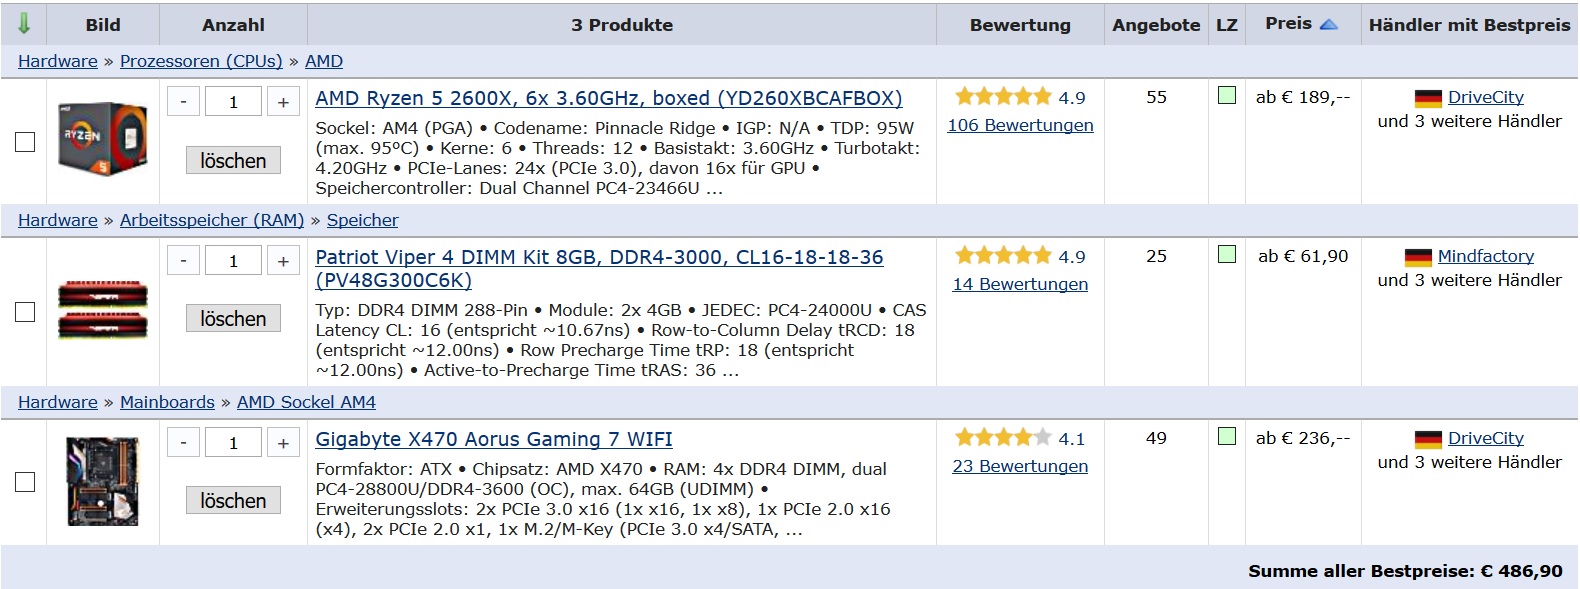This screenshot has width=1580, height=589.
Task: Check the Gigabyte X470 row checkbox
Action: click(x=25, y=482)
